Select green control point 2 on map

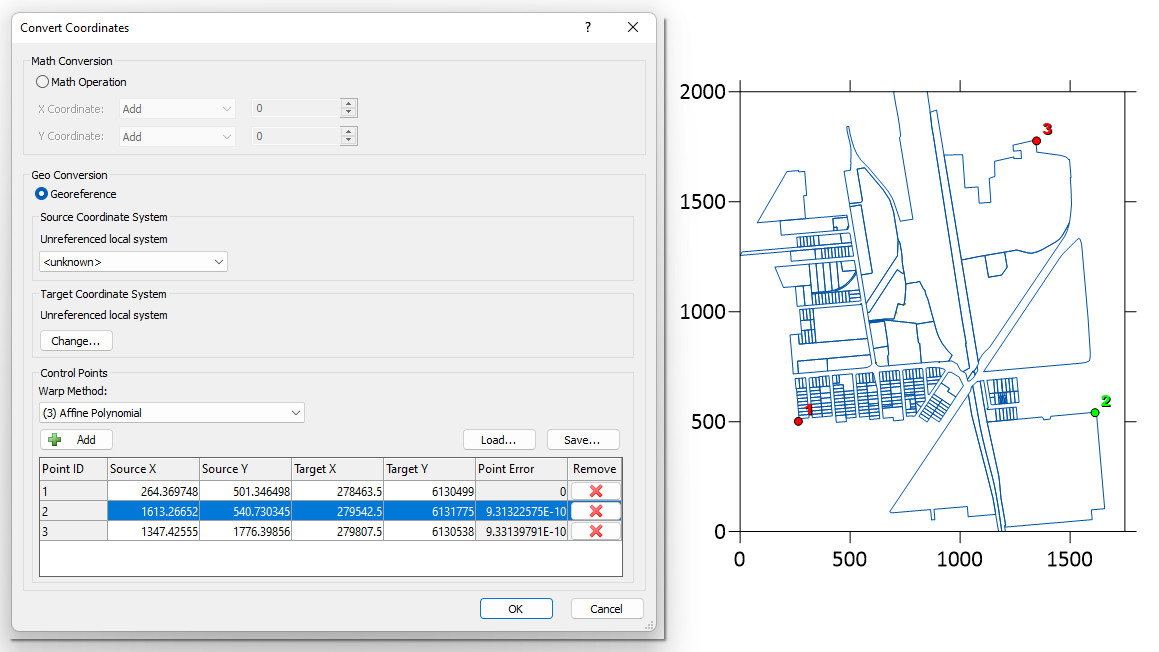pos(1096,411)
